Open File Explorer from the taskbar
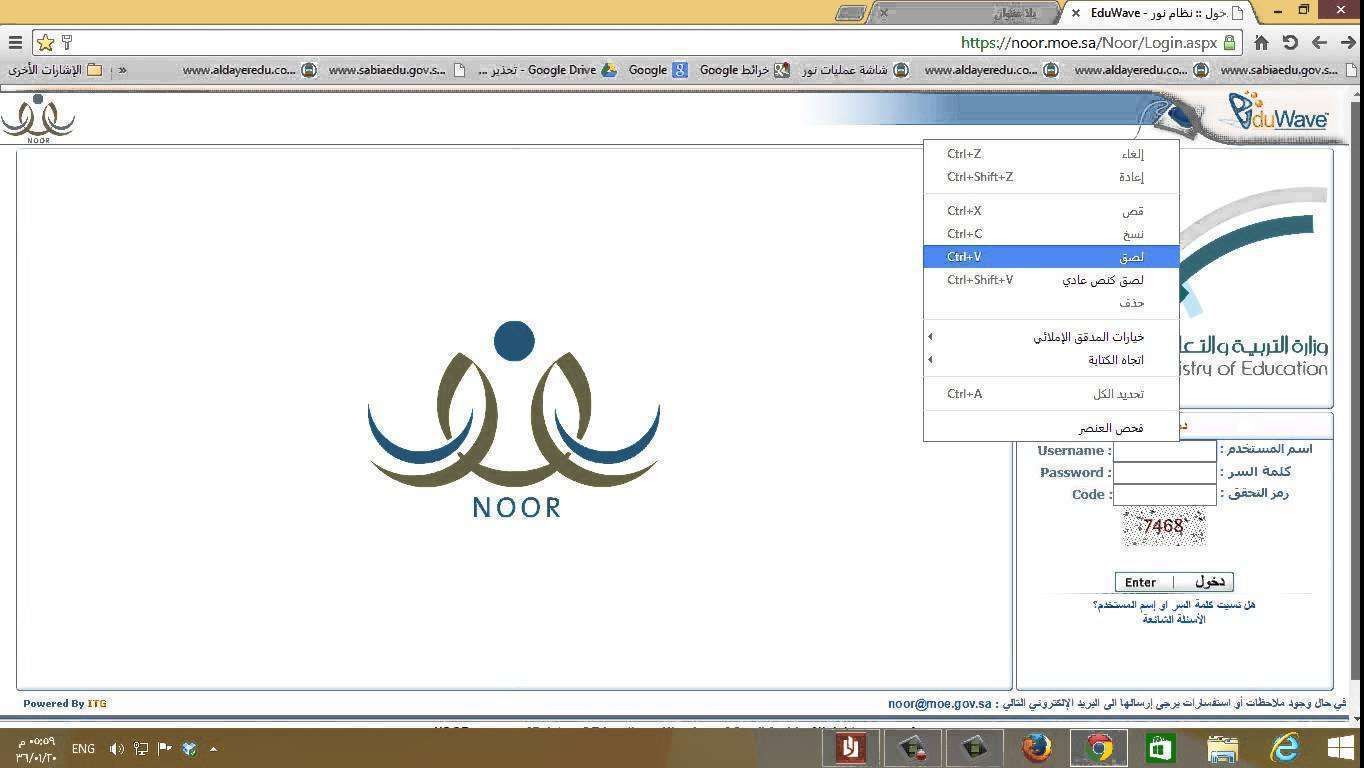This screenshot has height=768, width=1364. tap(1222, 748)
